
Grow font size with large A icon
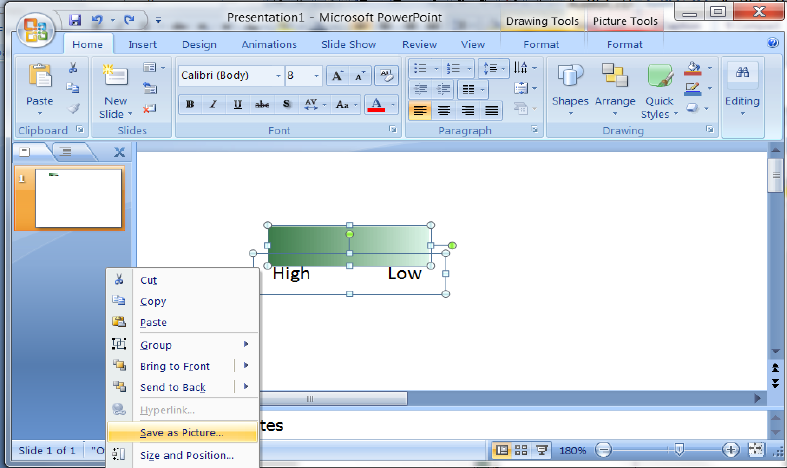(x=337, y=76)
